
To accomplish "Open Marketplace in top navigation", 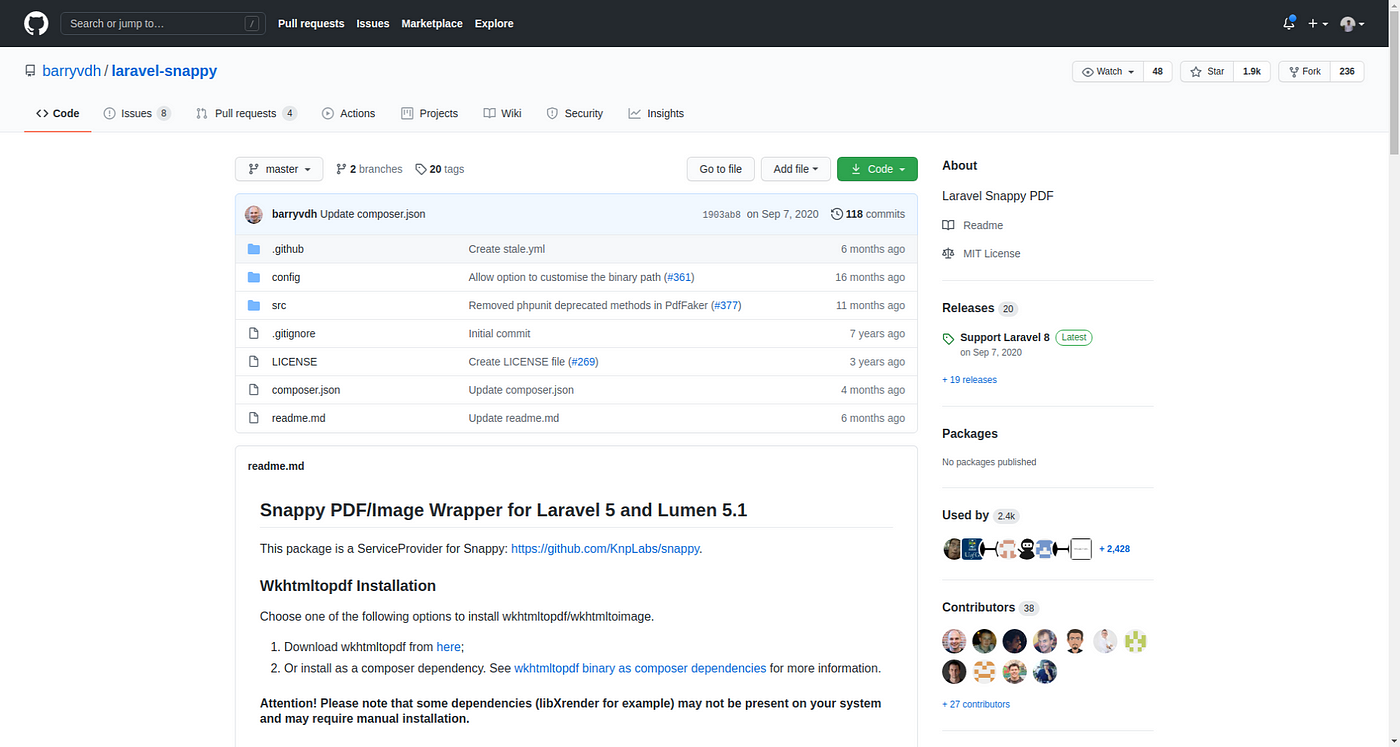I will tap(432, 23).
